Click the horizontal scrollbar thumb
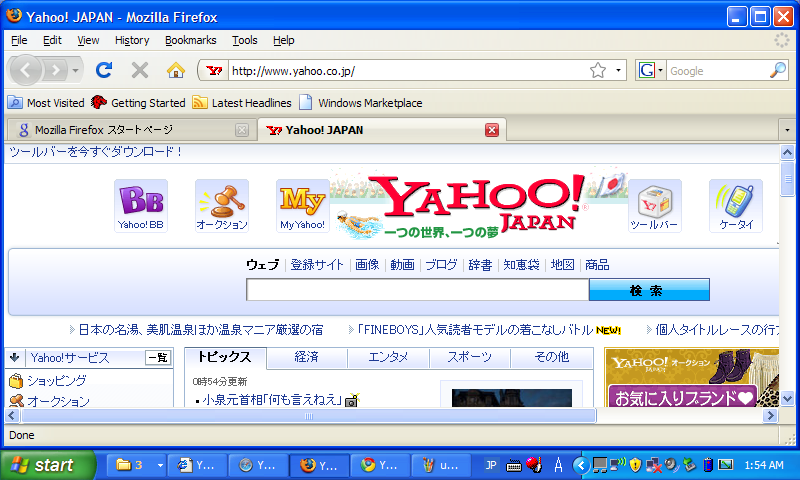 pos(308,416)
